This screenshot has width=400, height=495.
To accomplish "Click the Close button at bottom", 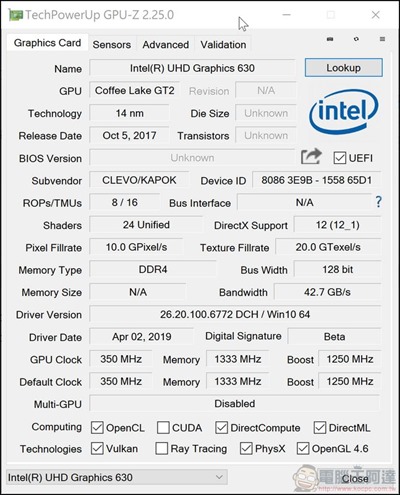I will point(355,479).
